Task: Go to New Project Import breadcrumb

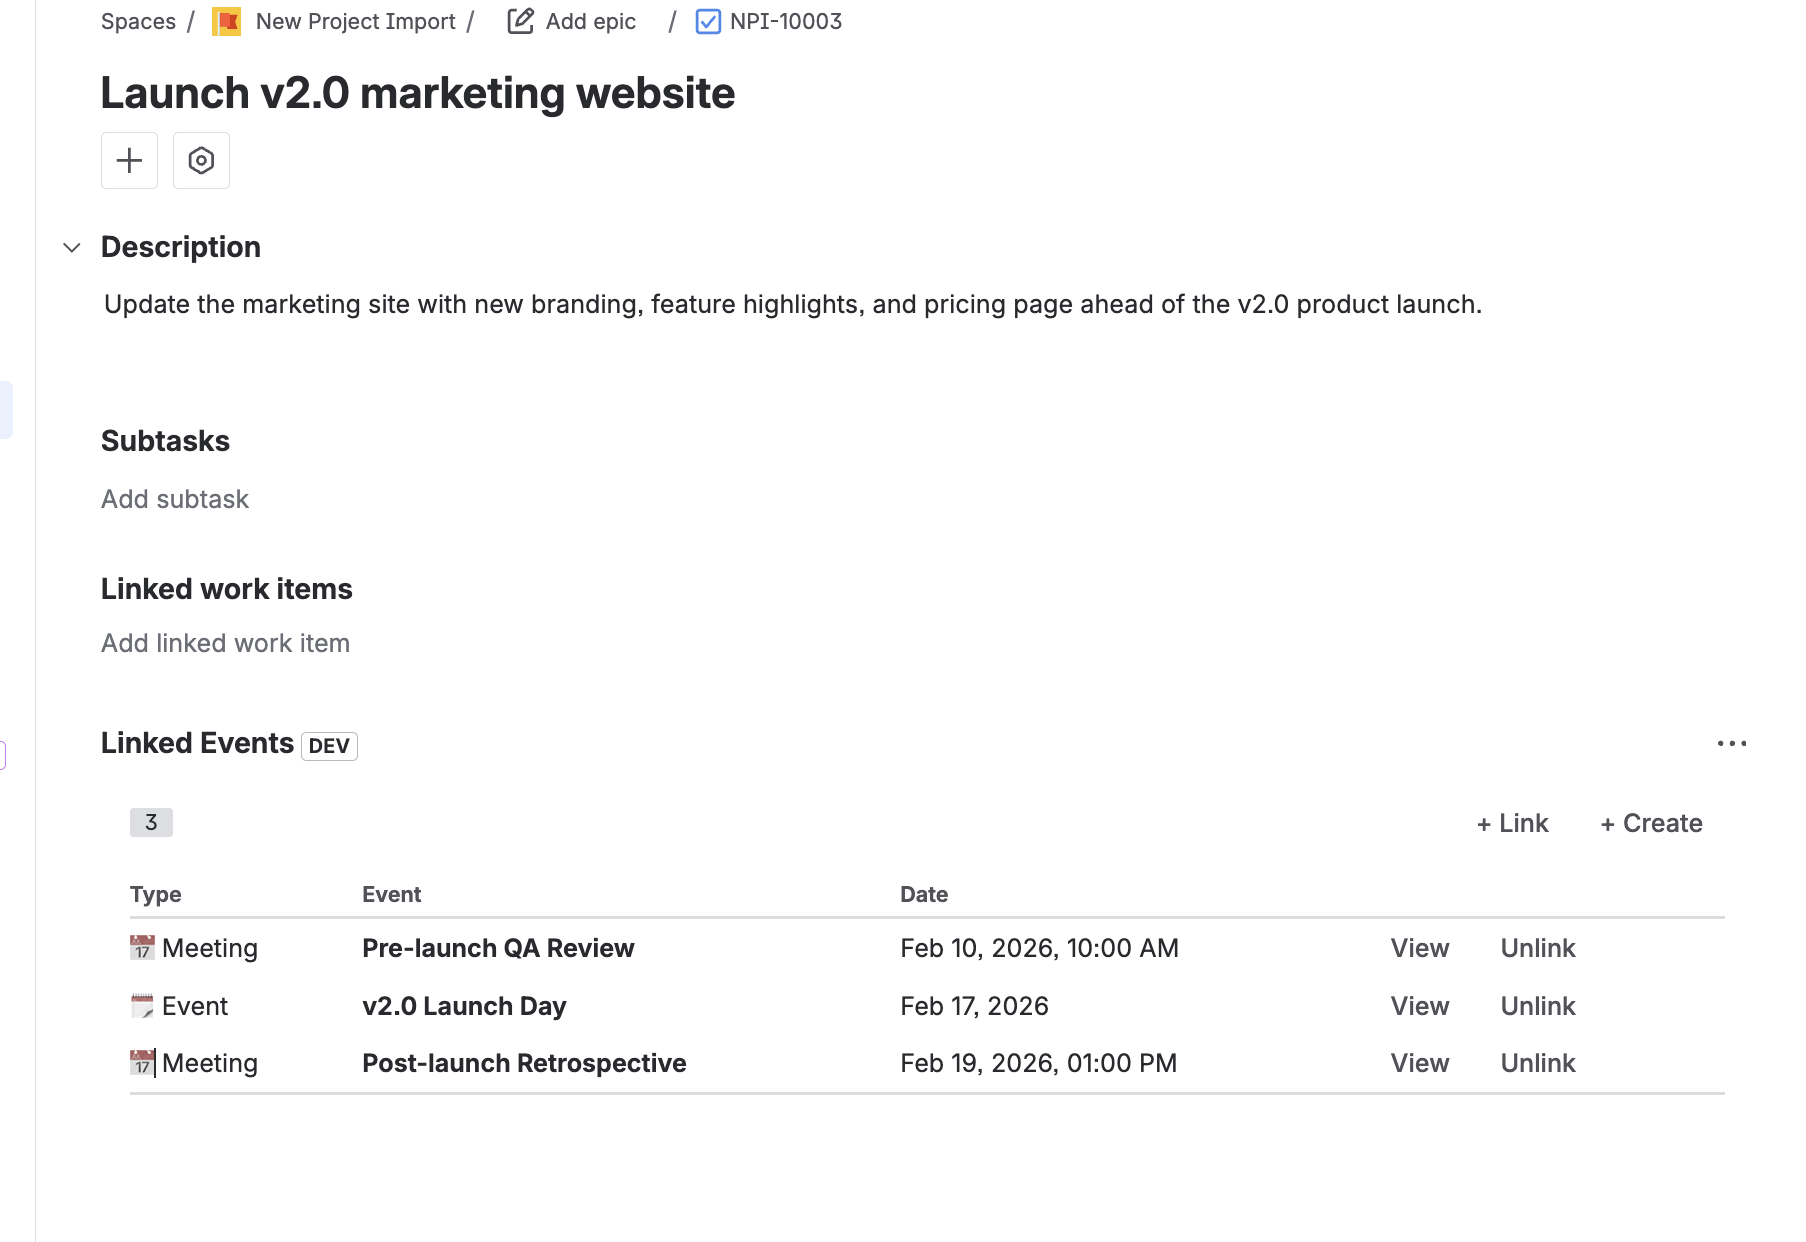Action: [355, 21]
